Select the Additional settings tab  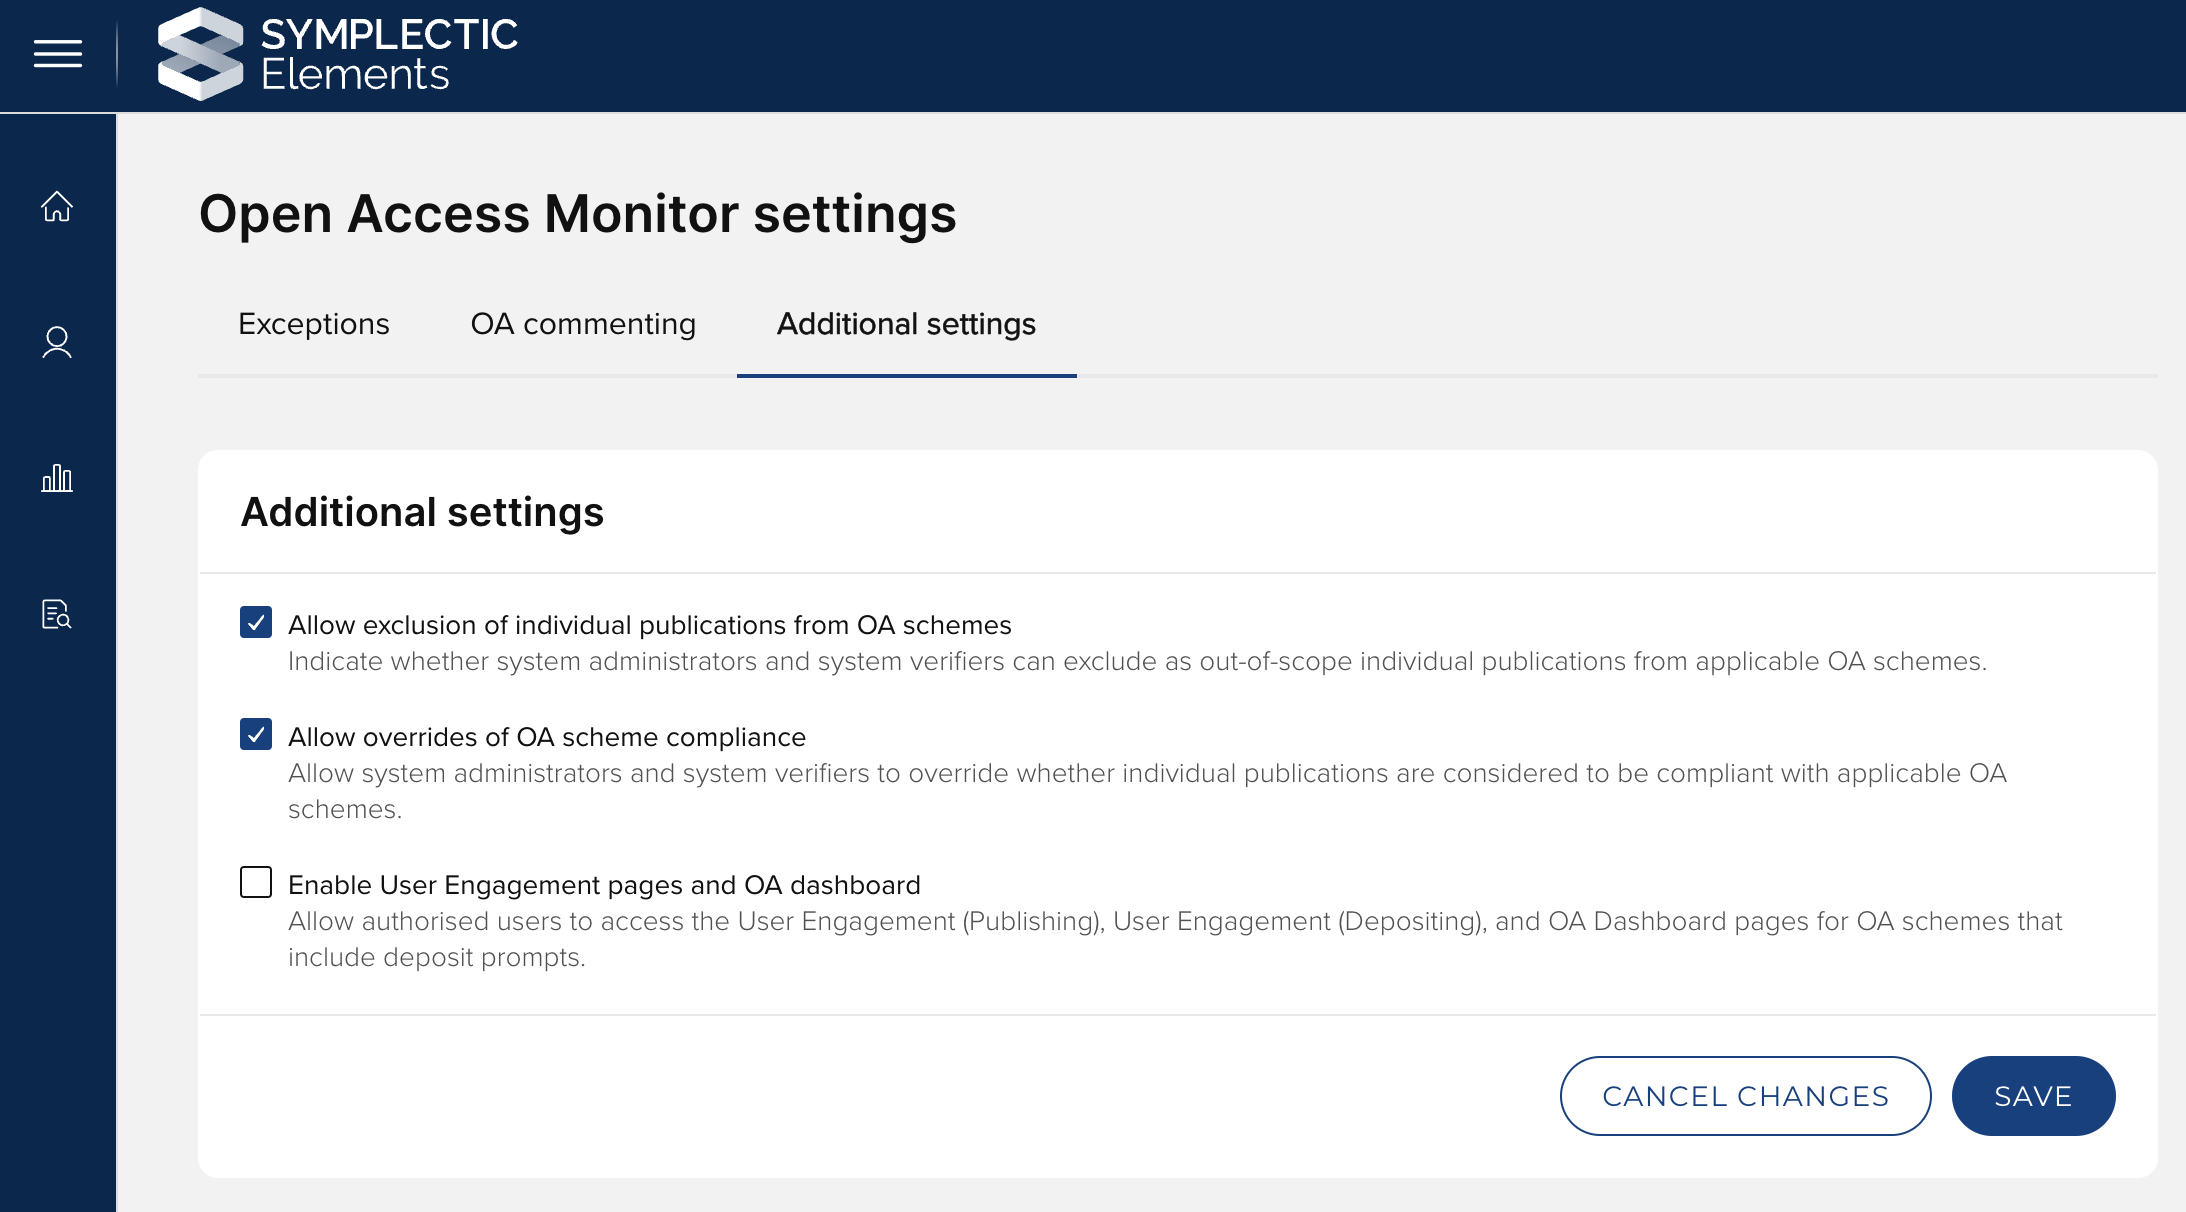(x=906, y=324)
